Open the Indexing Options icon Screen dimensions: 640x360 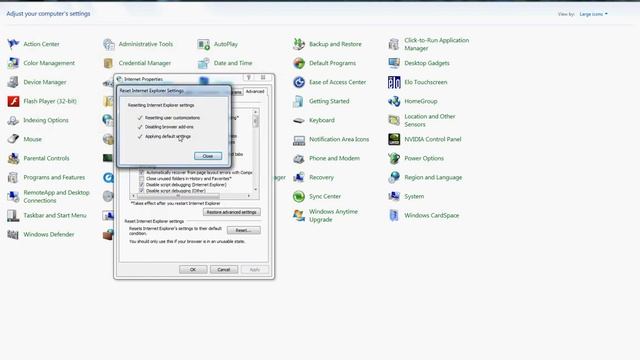point(13,120)
